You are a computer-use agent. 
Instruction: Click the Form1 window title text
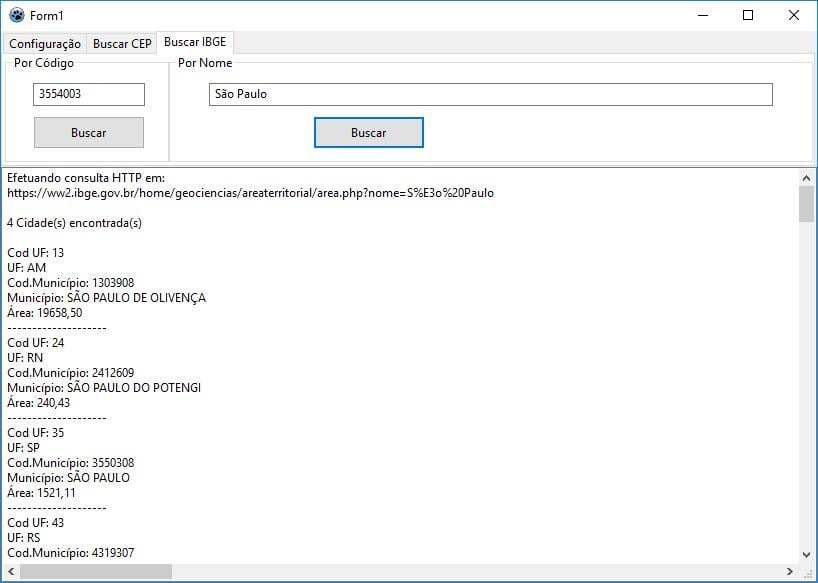(46, 16)
